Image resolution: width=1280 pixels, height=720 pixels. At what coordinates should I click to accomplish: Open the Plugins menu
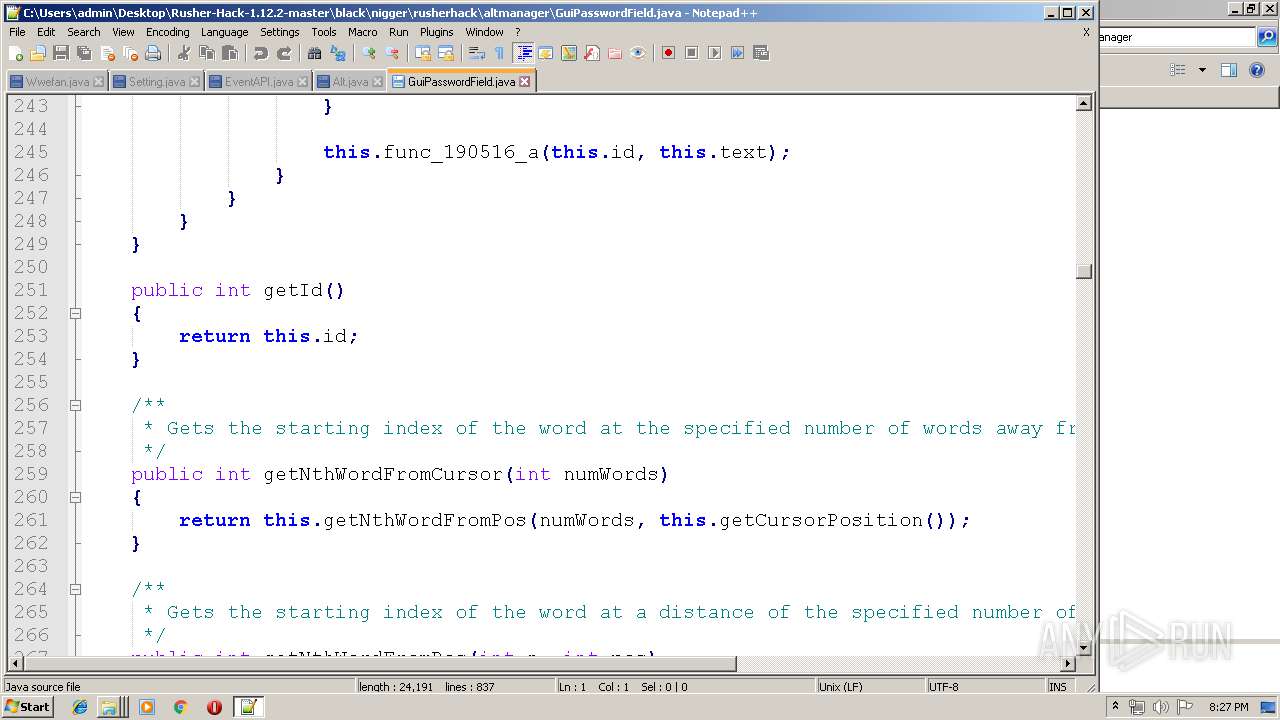(x=436, y=32)
